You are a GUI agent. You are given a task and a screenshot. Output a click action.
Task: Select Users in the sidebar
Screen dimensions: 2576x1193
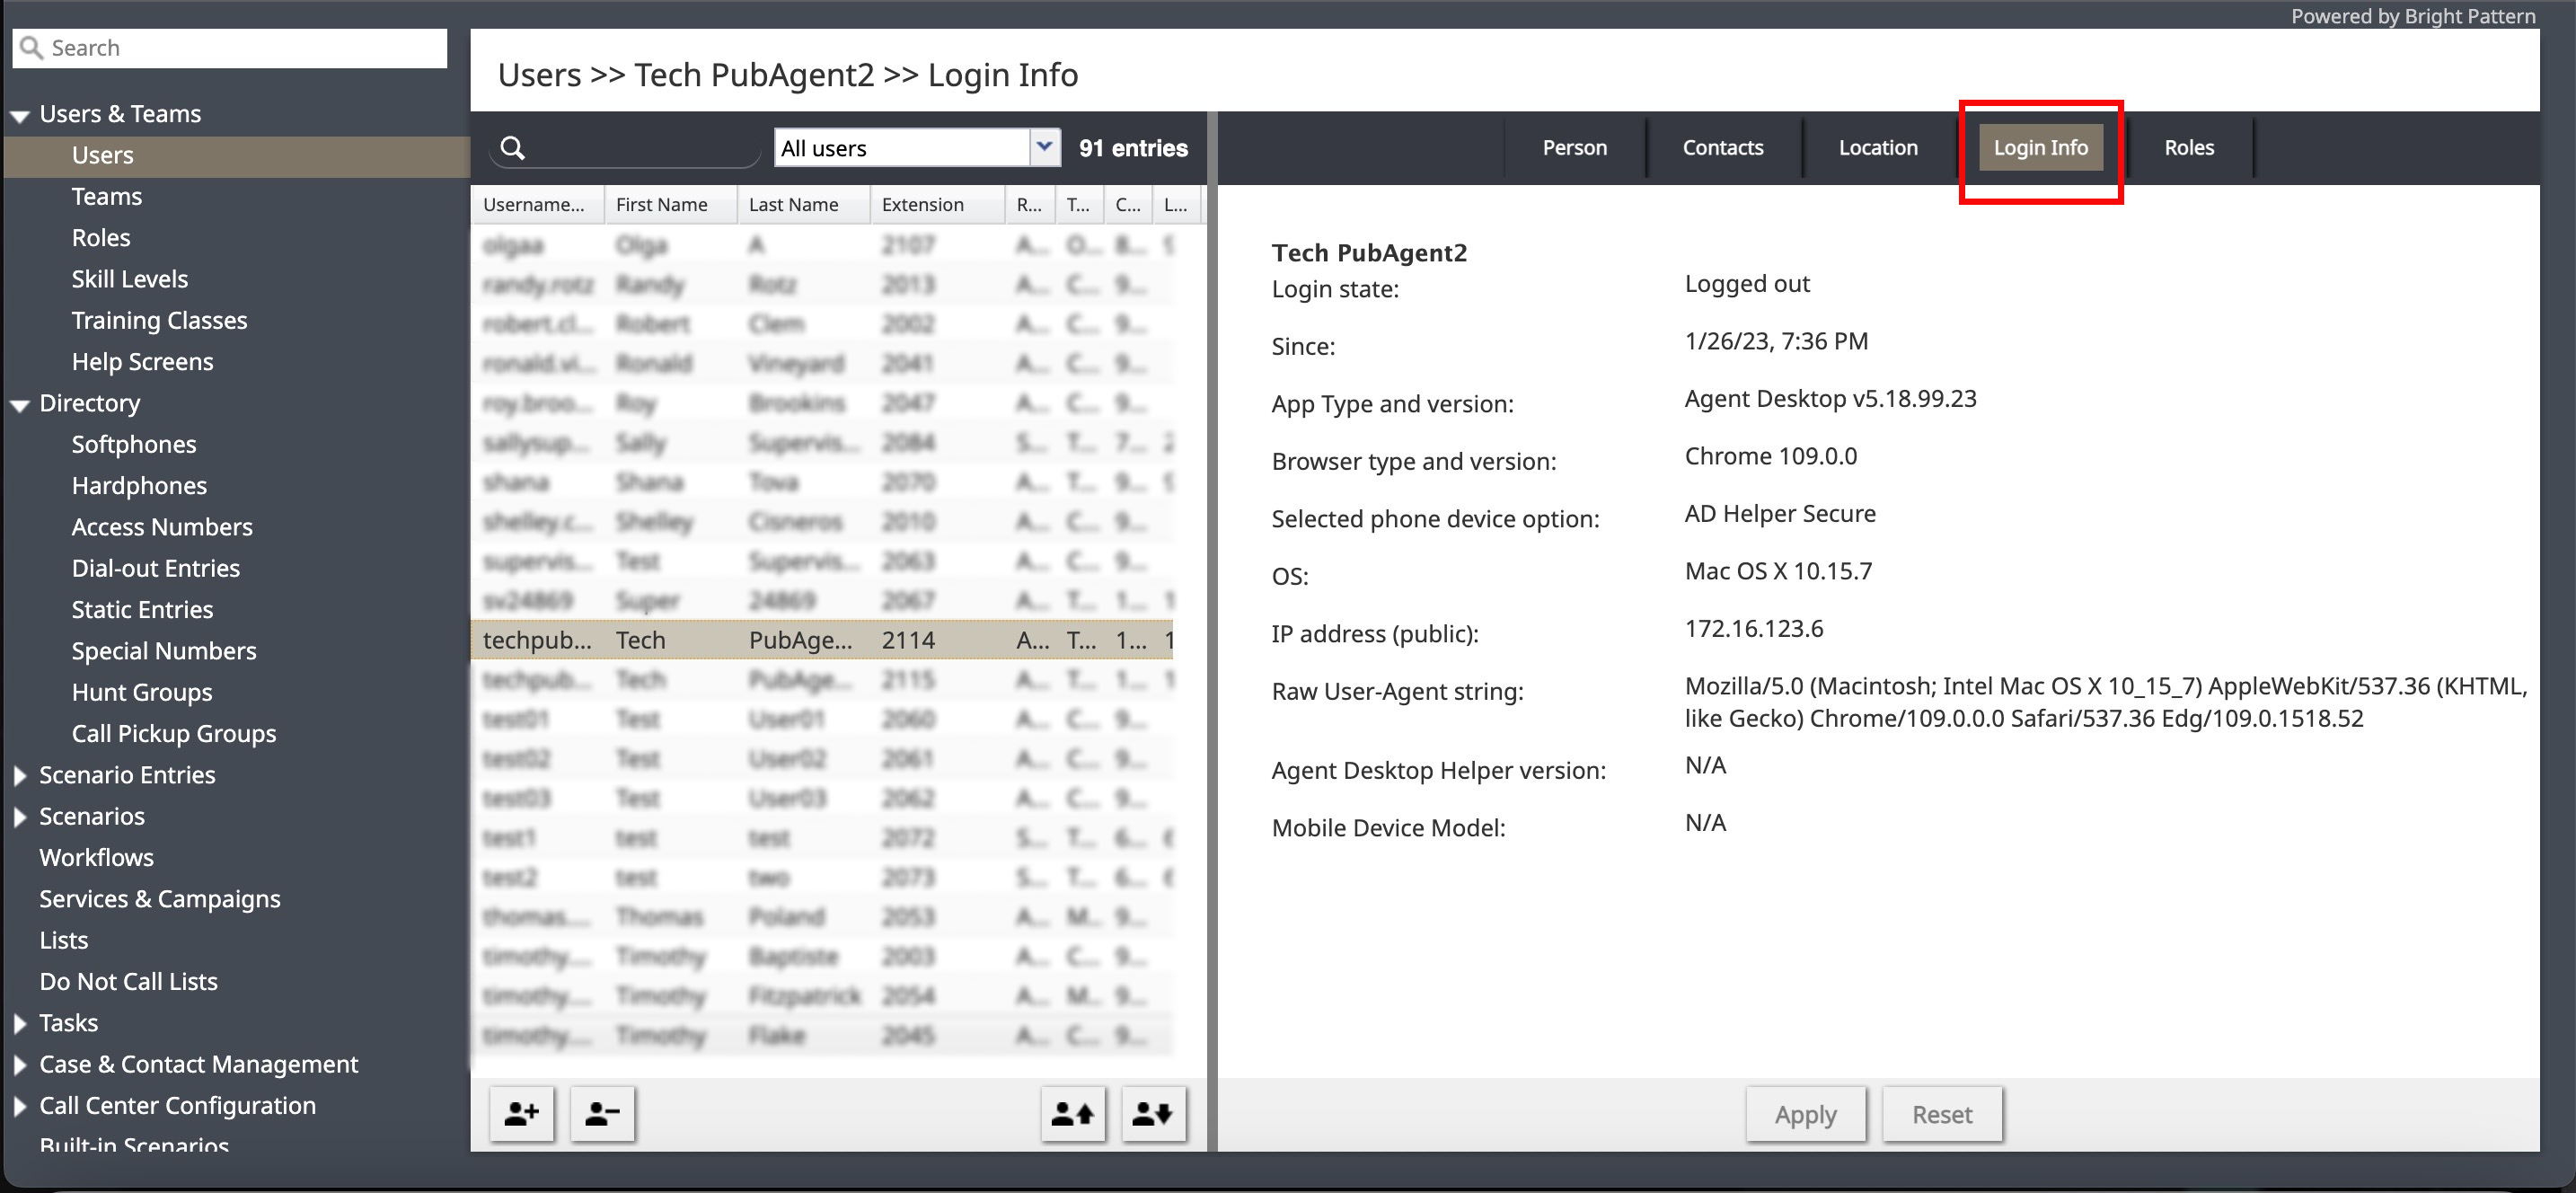click(x=237, y=155)
